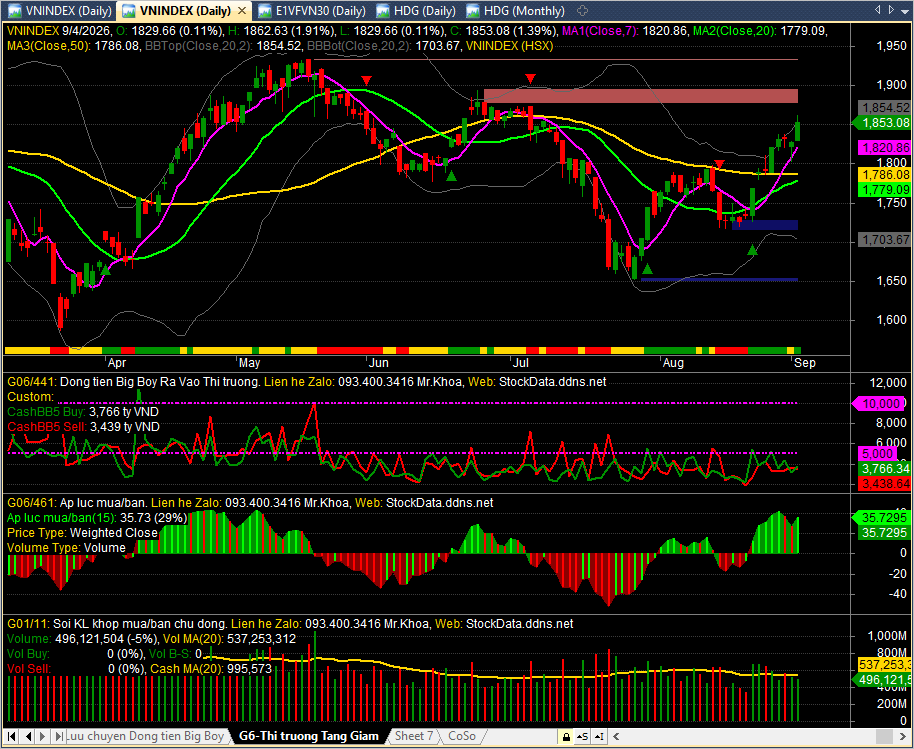Go to next sheet tab arrow
Image resolution: width=914 pixels, height=749 pixels.
point(44,736)
